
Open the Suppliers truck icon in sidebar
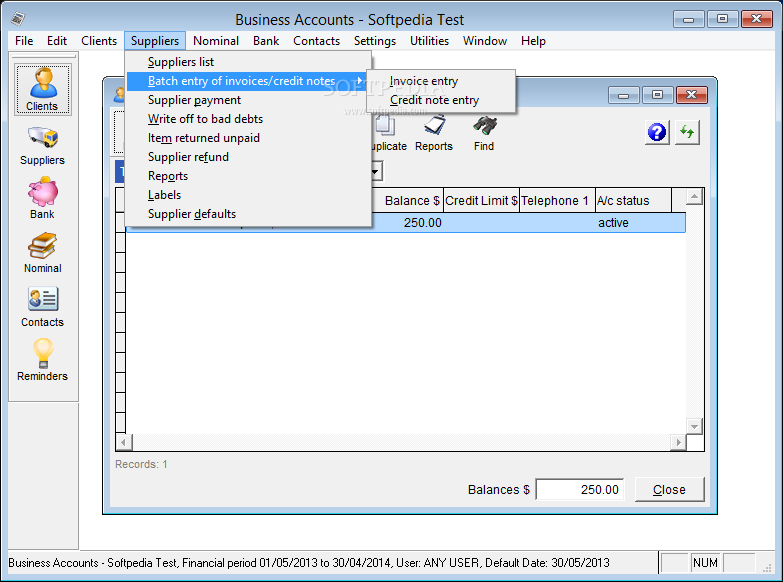point(42,145)
